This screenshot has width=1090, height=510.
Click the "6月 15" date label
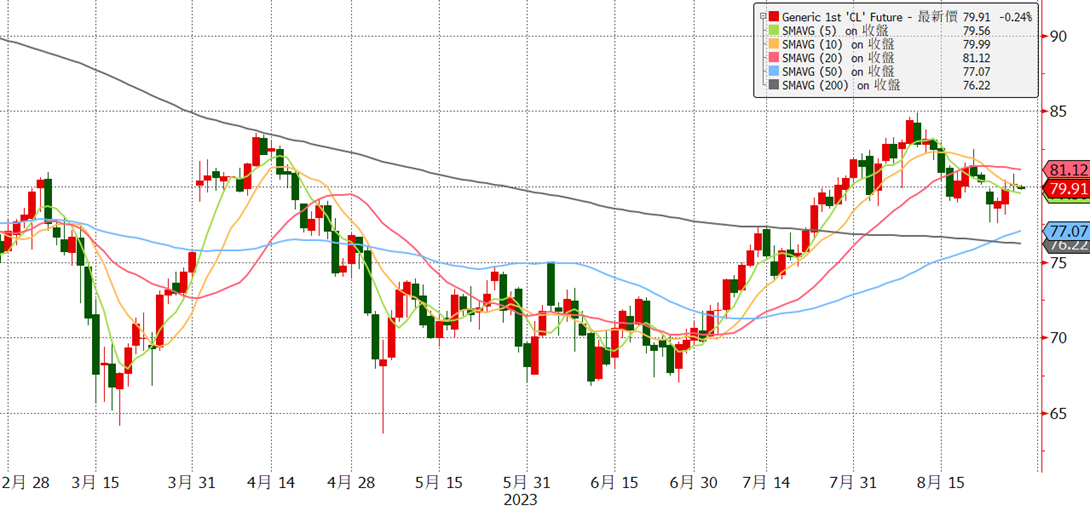[x=616, y=482]
